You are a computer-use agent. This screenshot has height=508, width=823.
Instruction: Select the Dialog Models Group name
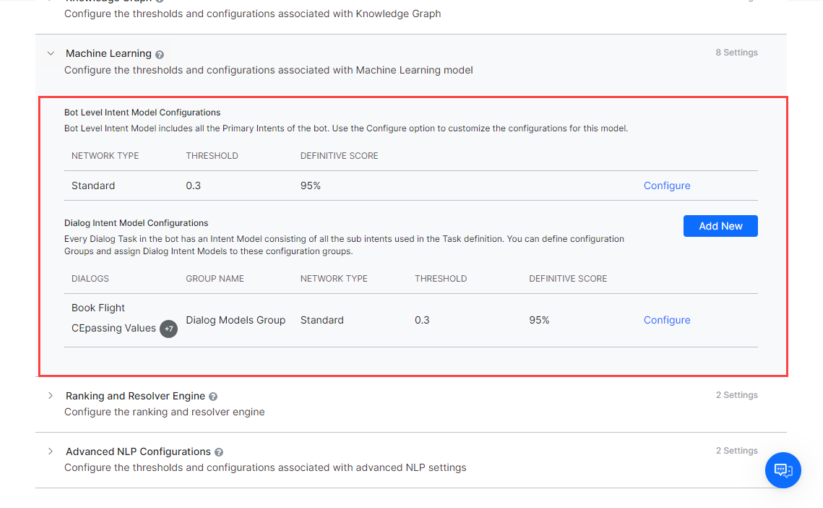point(235,320)
